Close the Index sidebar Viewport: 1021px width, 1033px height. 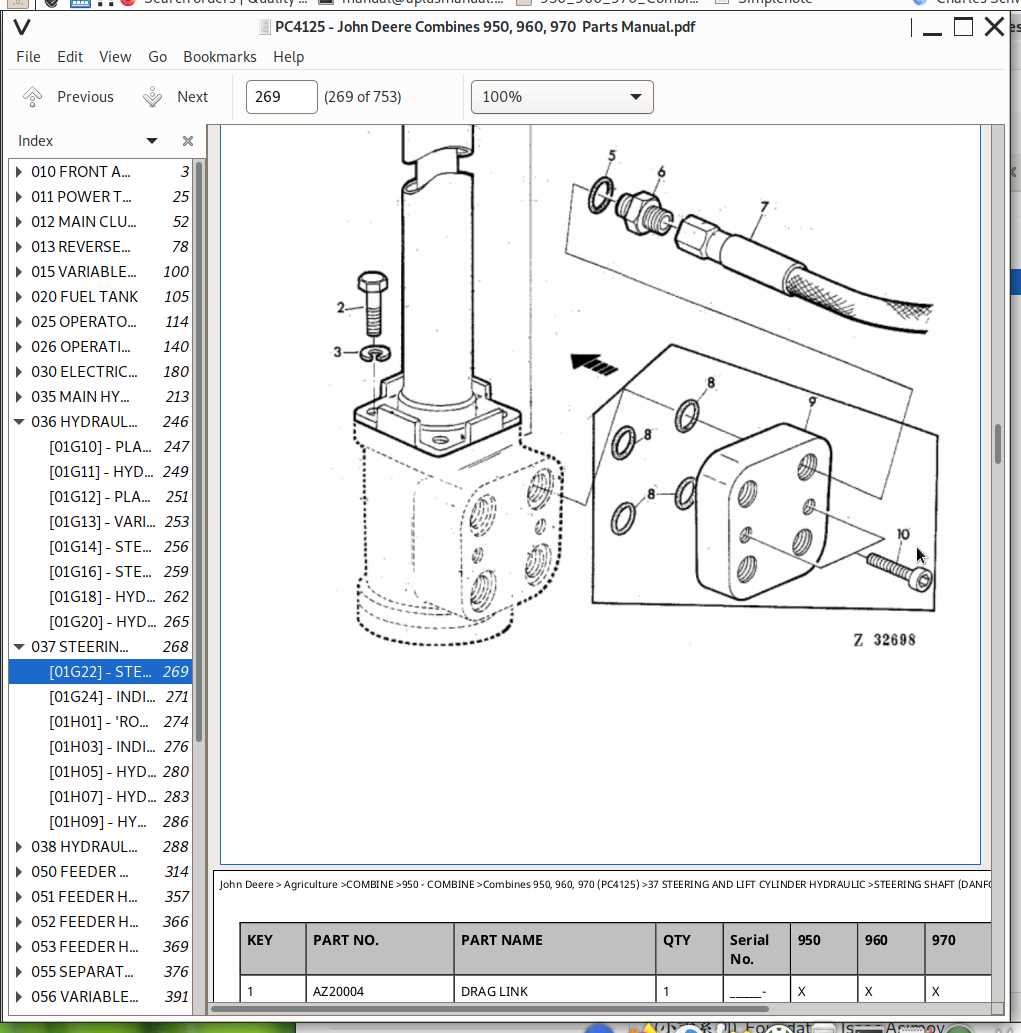pos(188,141)
